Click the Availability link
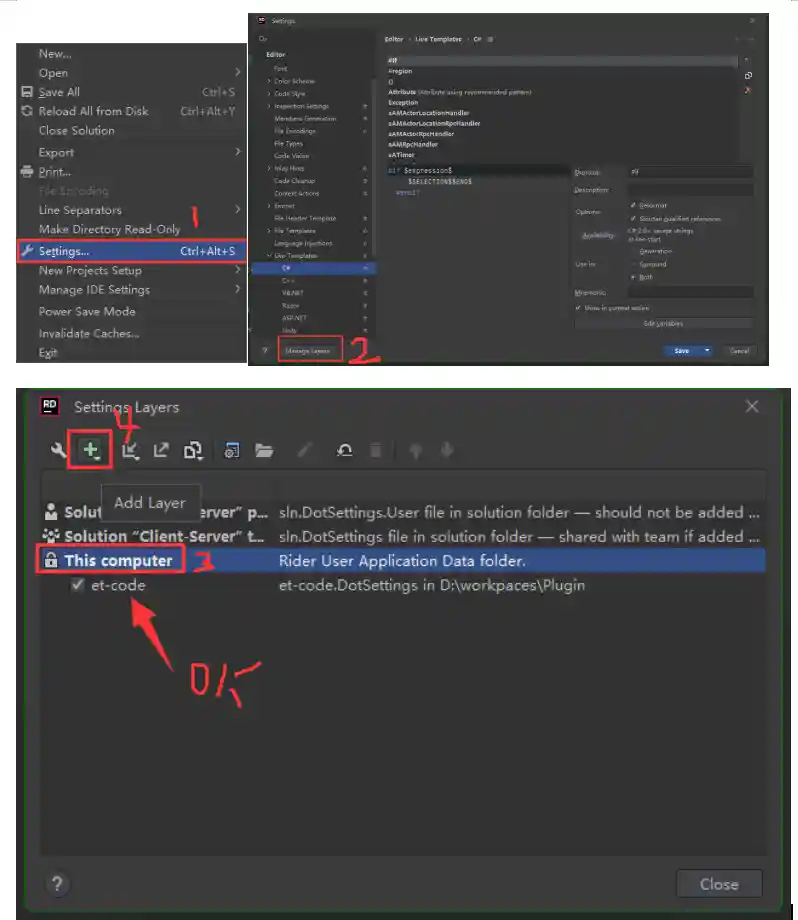 click(x=598, y=235)
